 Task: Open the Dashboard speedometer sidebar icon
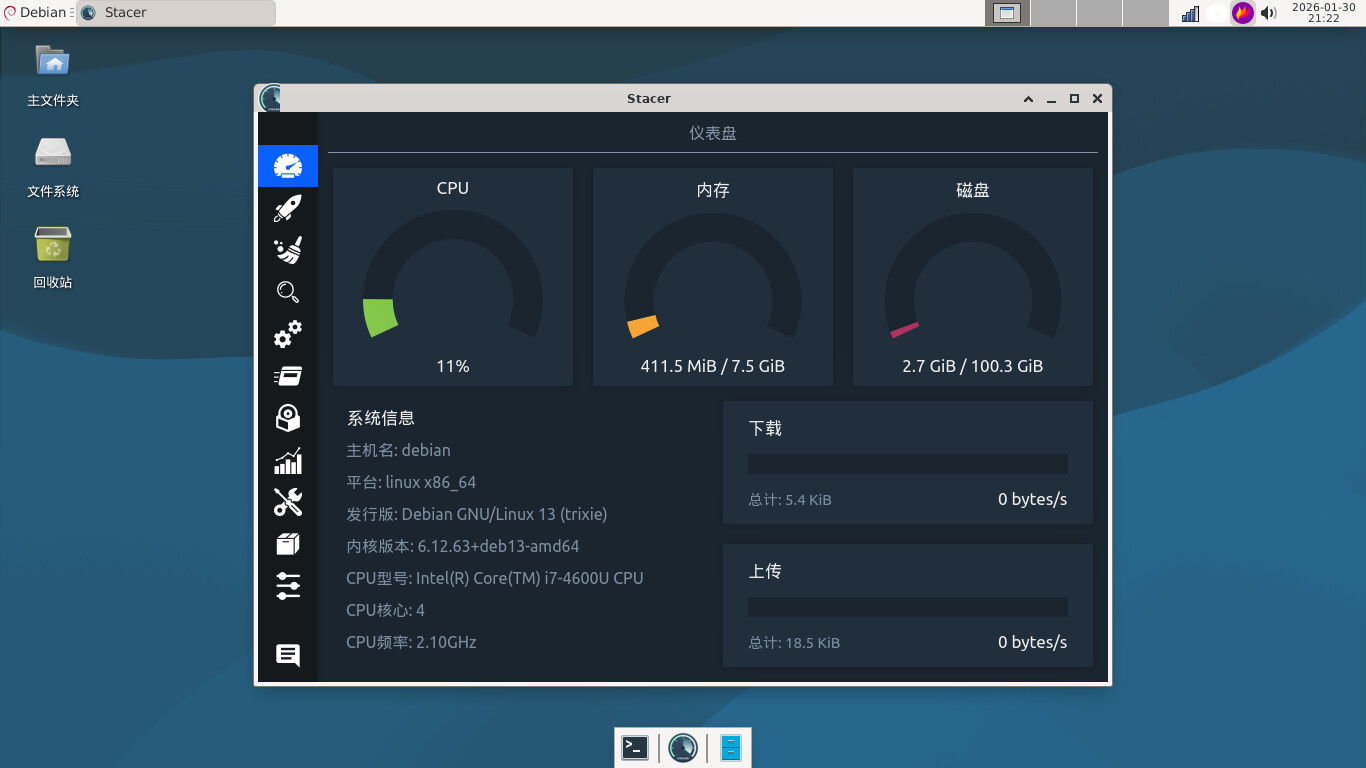click(288, 166)
